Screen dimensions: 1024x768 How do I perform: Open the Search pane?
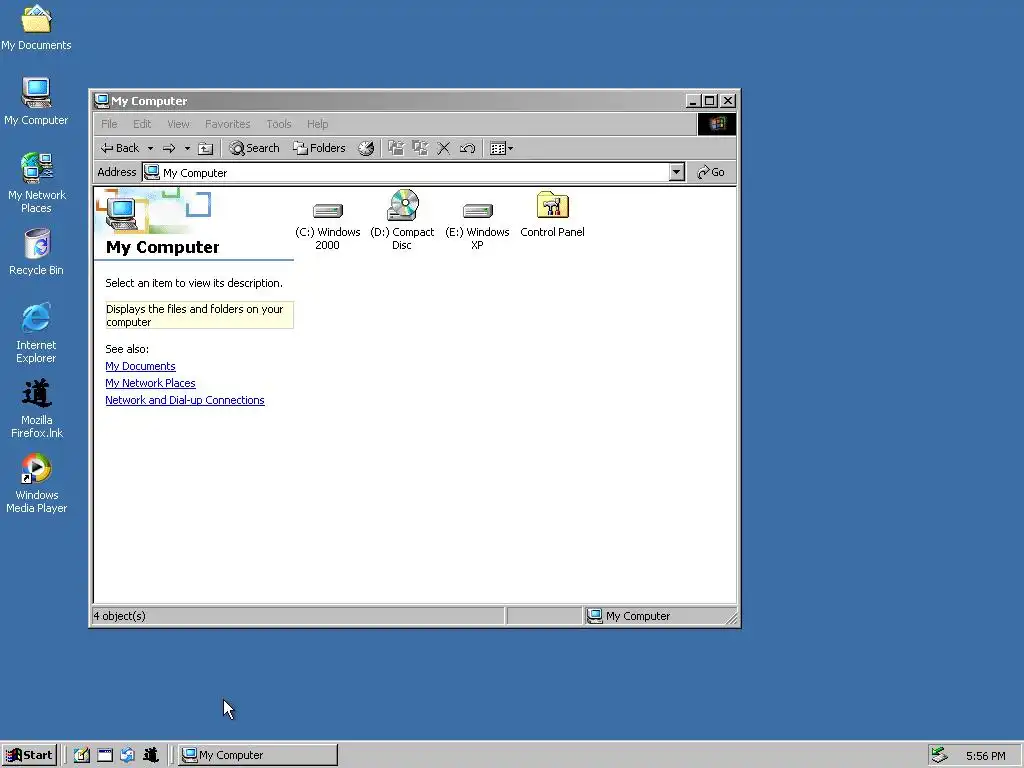coord(255,148)
